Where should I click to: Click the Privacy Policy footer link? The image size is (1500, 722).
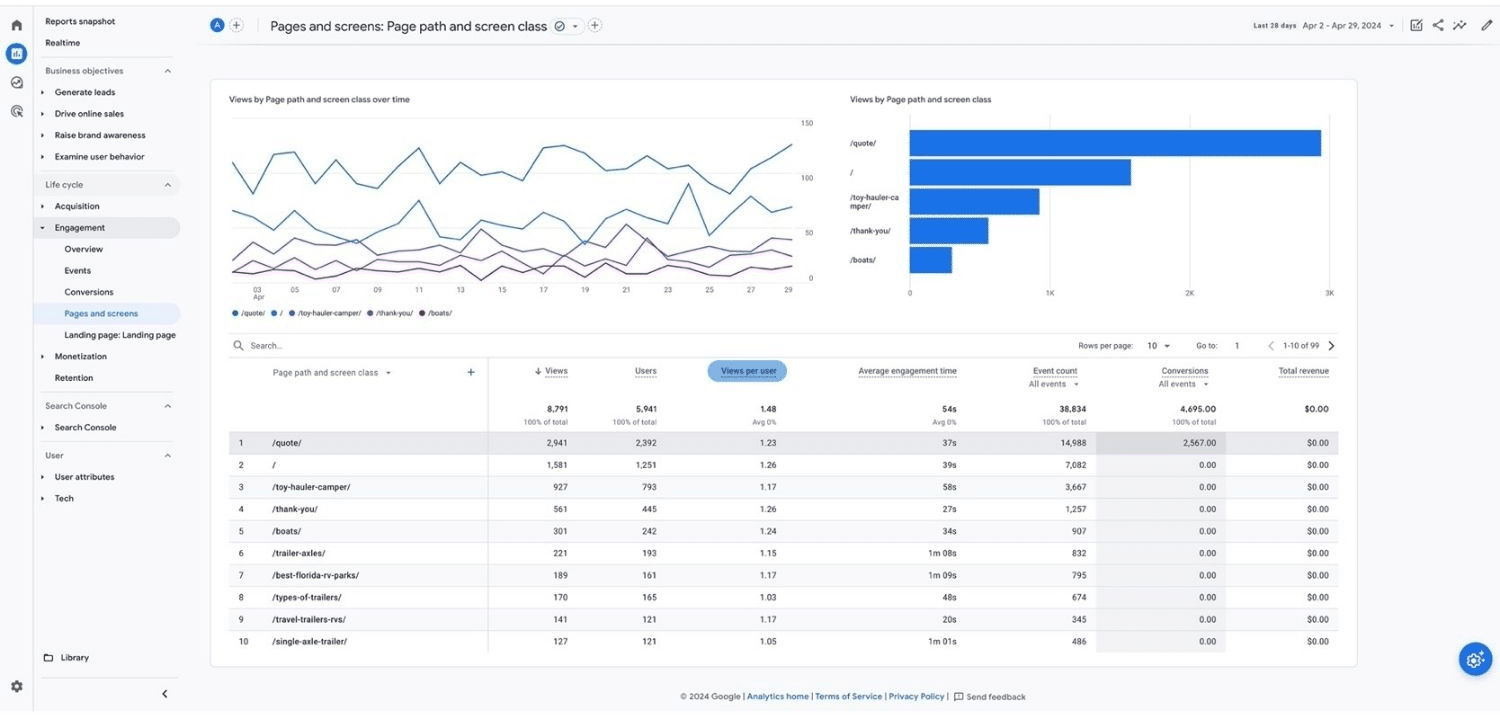click(x=916, y=697)
